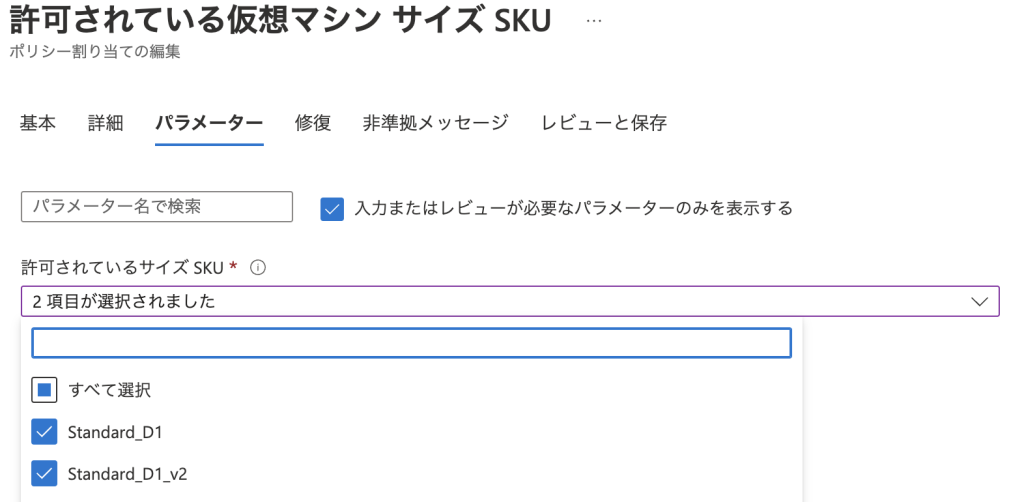Open the 非準拠メッセージ tab
This screenshot has height=502, width=1024.
436,123
